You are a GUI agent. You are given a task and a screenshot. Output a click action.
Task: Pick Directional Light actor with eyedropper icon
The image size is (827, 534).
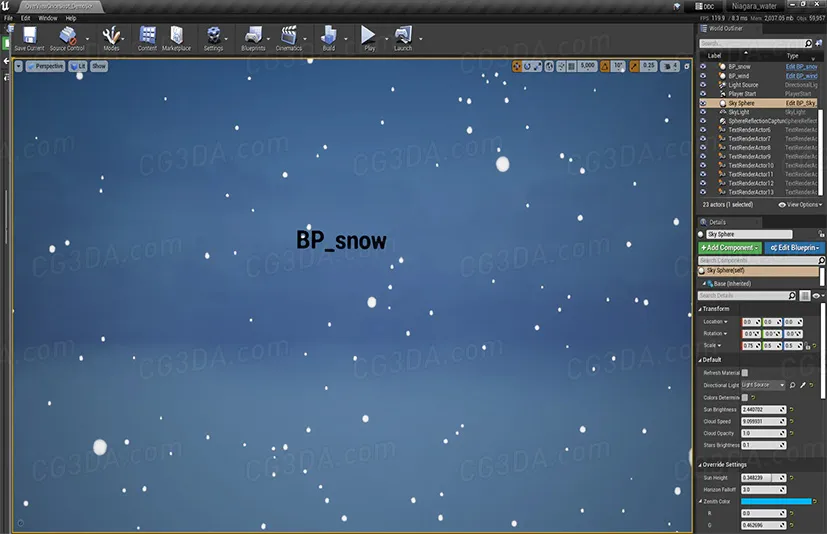[803, 385]
